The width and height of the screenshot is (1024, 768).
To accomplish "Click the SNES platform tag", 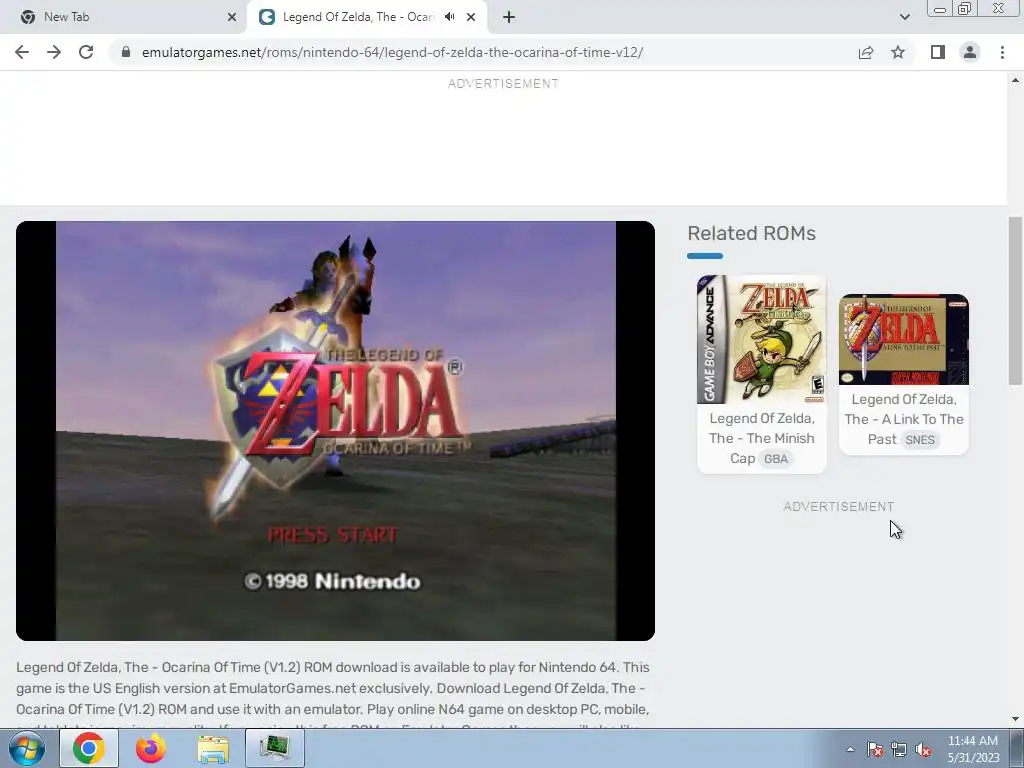I will click(x=920, y=440).
